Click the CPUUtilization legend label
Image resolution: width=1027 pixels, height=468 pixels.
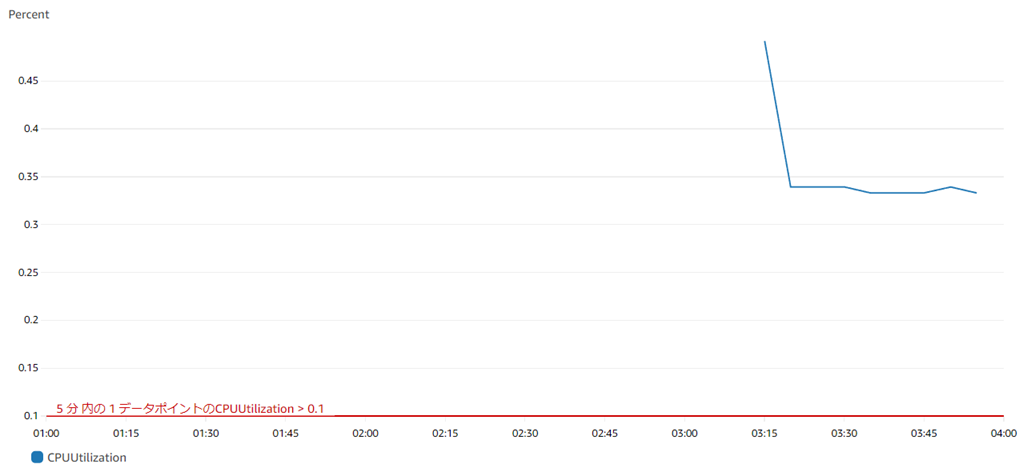[86, 457]
